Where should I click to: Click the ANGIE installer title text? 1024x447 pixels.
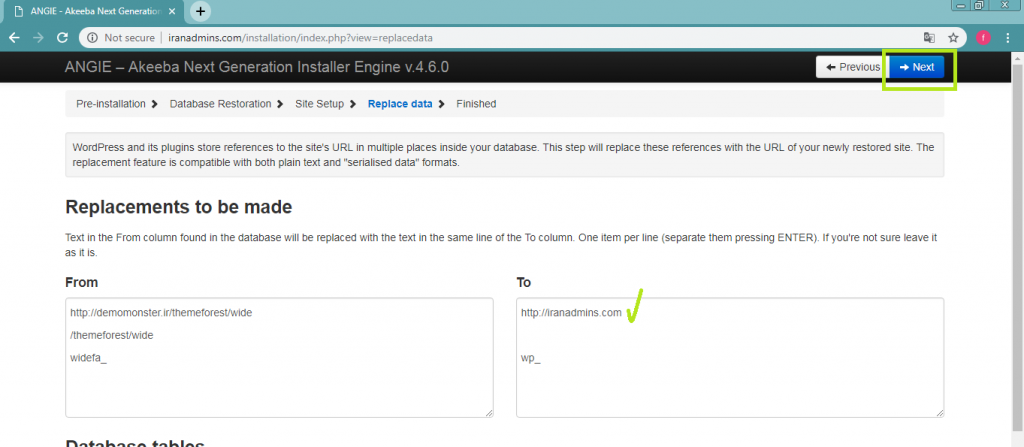tap(257, 67)
